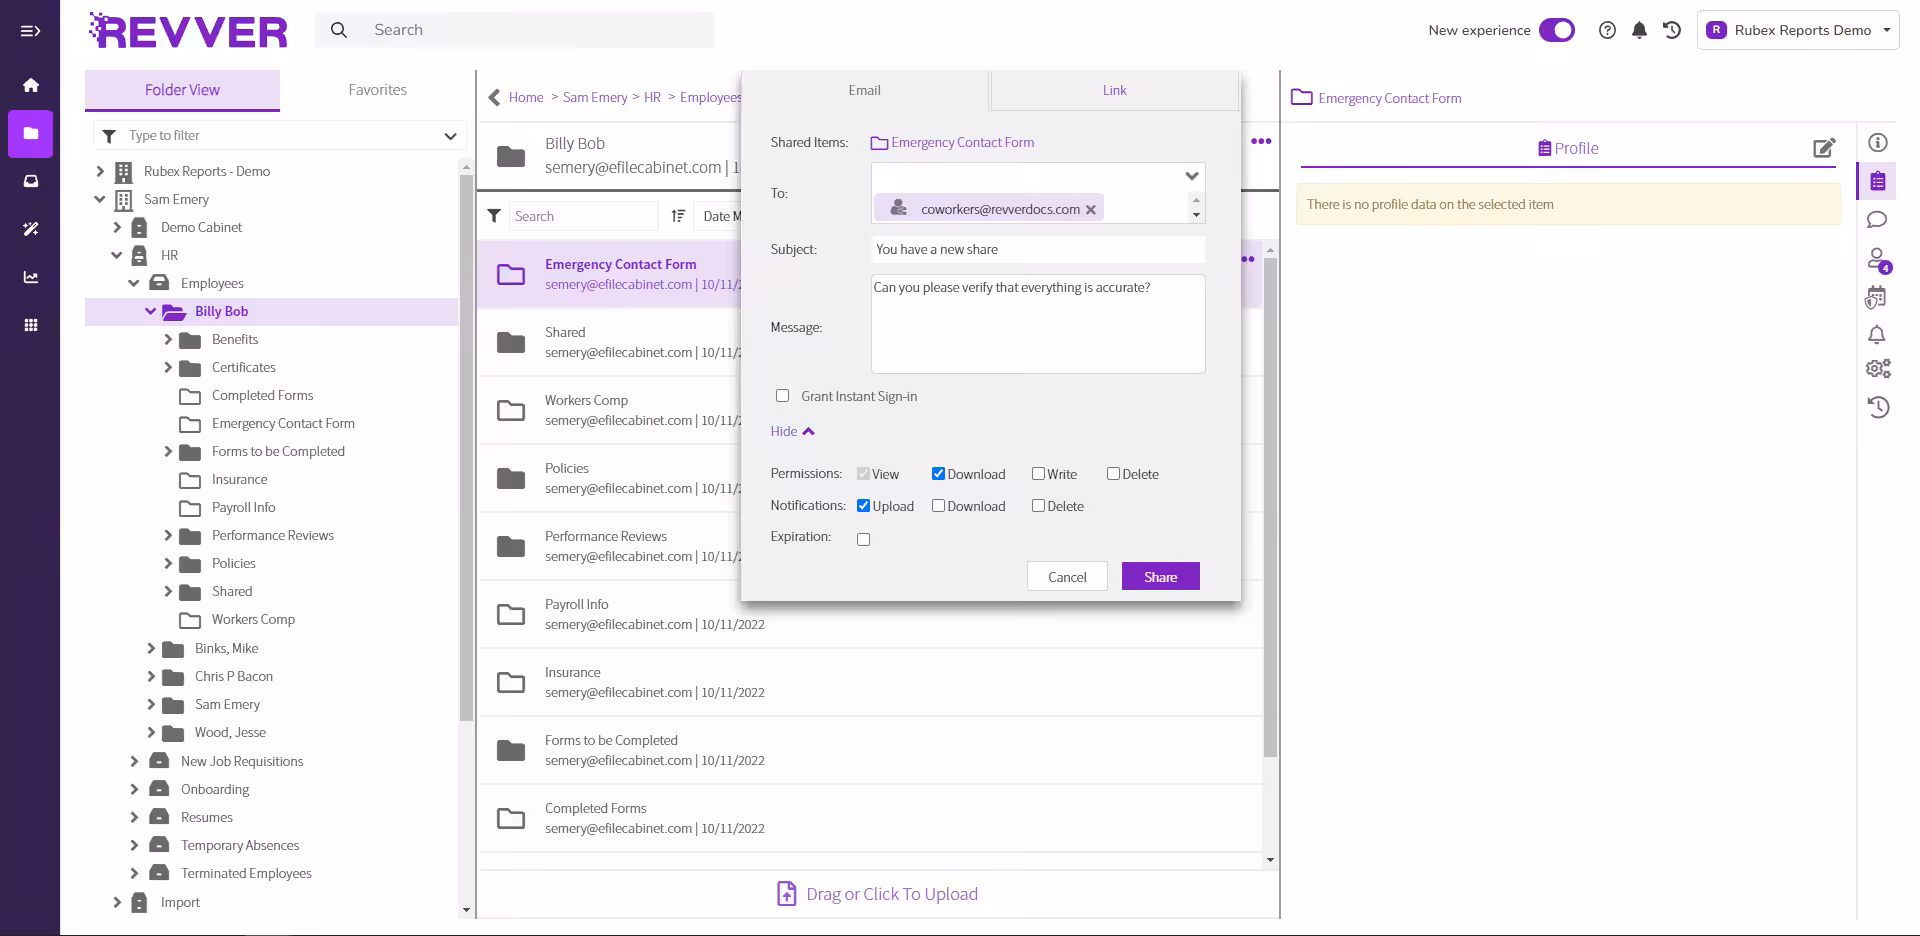Open the item info icon in right rail
Image resolution: width=1920 pixels, height=936 pixels.
click(1878, 143)
